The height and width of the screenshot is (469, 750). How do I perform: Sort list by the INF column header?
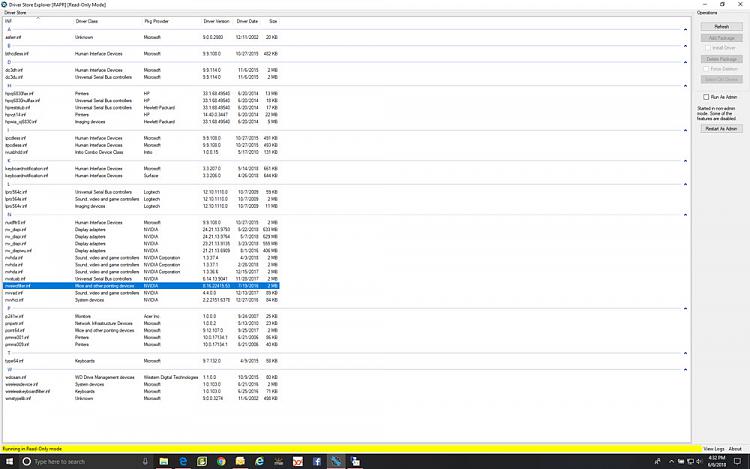point(38,21)
